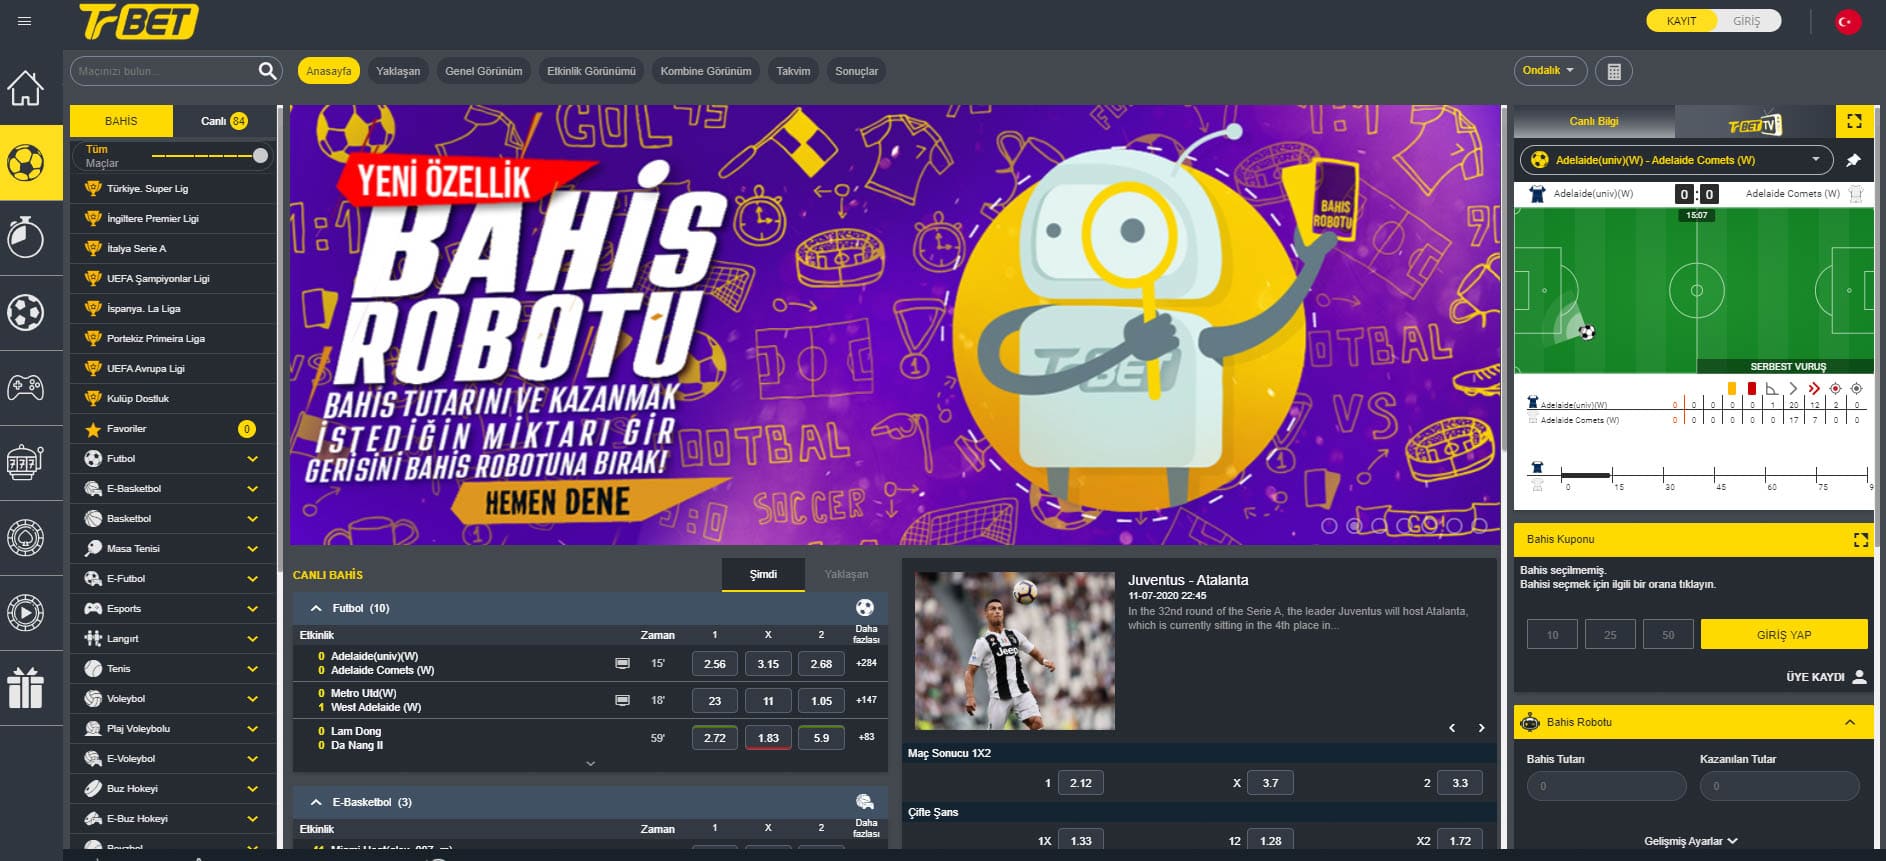This screenshot has width=1886, height=861.
Task: Click the T-BET logo
Action: [139, 21]
